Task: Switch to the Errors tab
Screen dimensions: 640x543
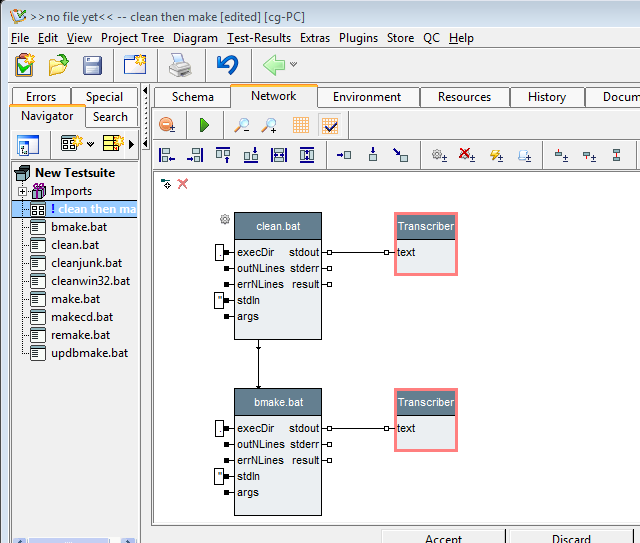Action: point(41,97)
